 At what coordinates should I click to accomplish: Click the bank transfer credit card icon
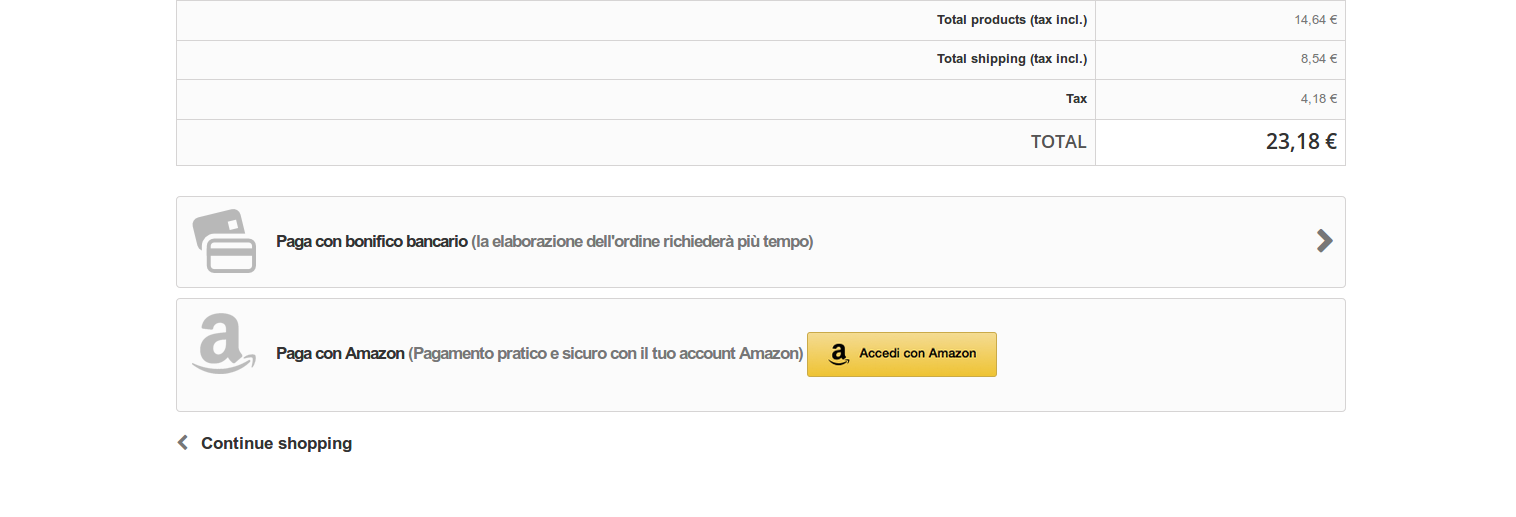pyautogui.click(x=224, y=241)
